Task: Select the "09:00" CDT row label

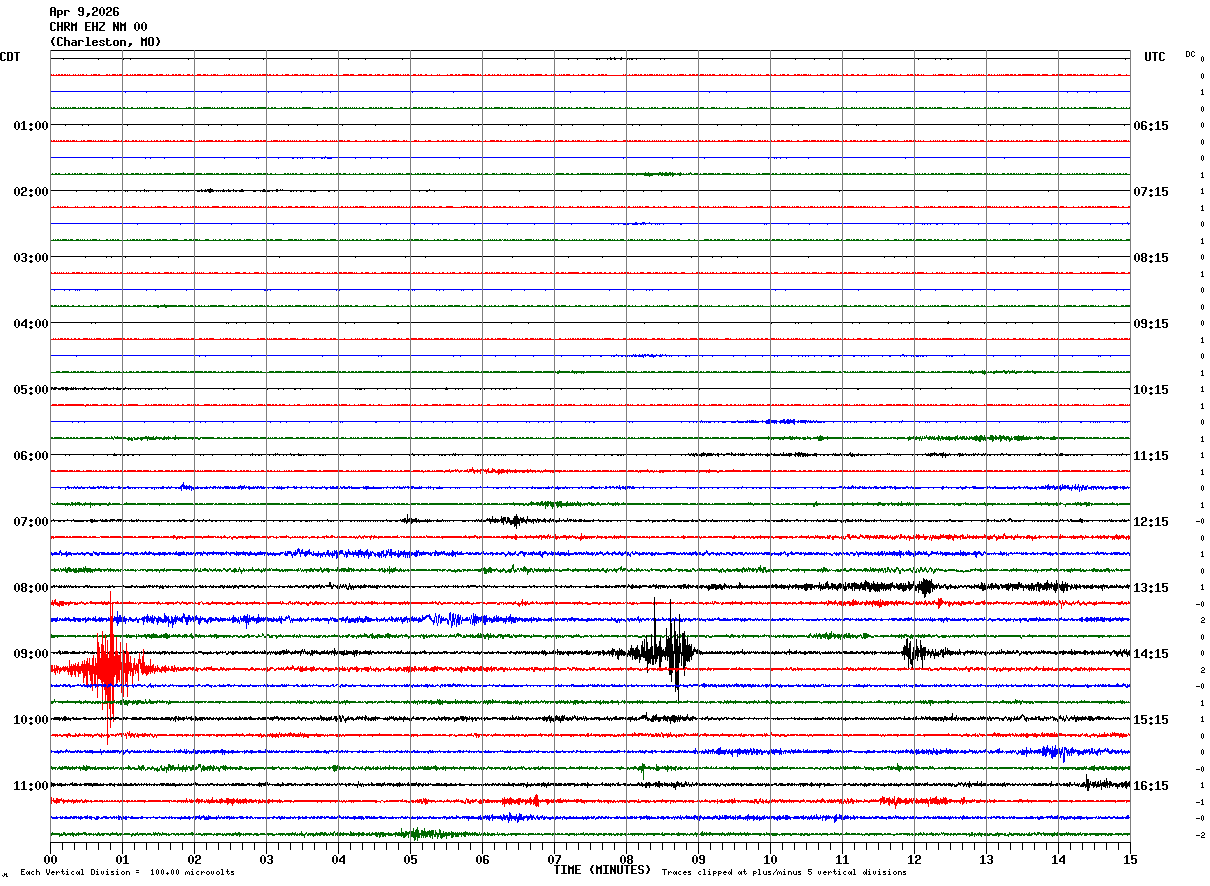Action: pos(31,654)
